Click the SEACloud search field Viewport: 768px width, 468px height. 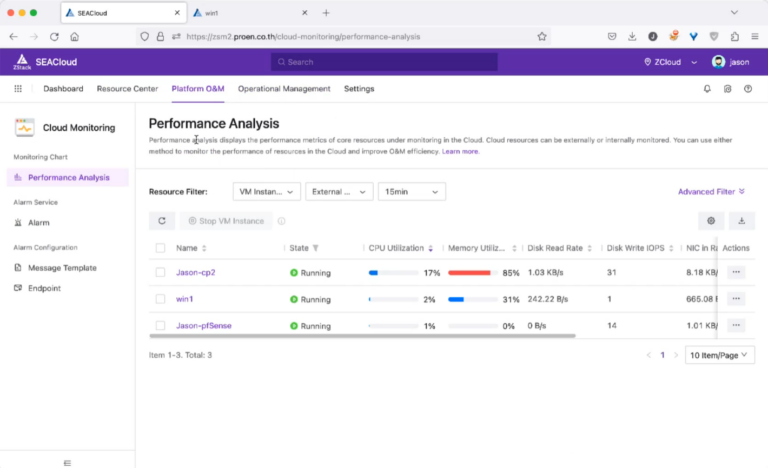(x=384, y=62)
